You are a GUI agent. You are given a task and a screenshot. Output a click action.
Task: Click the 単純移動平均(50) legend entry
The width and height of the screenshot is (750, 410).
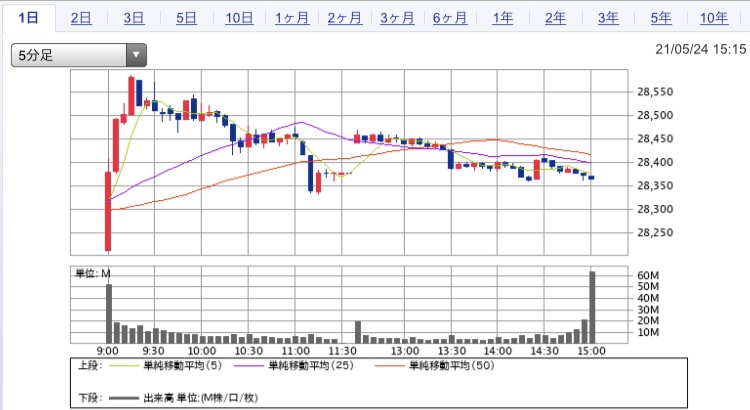(x=452, y=366)
